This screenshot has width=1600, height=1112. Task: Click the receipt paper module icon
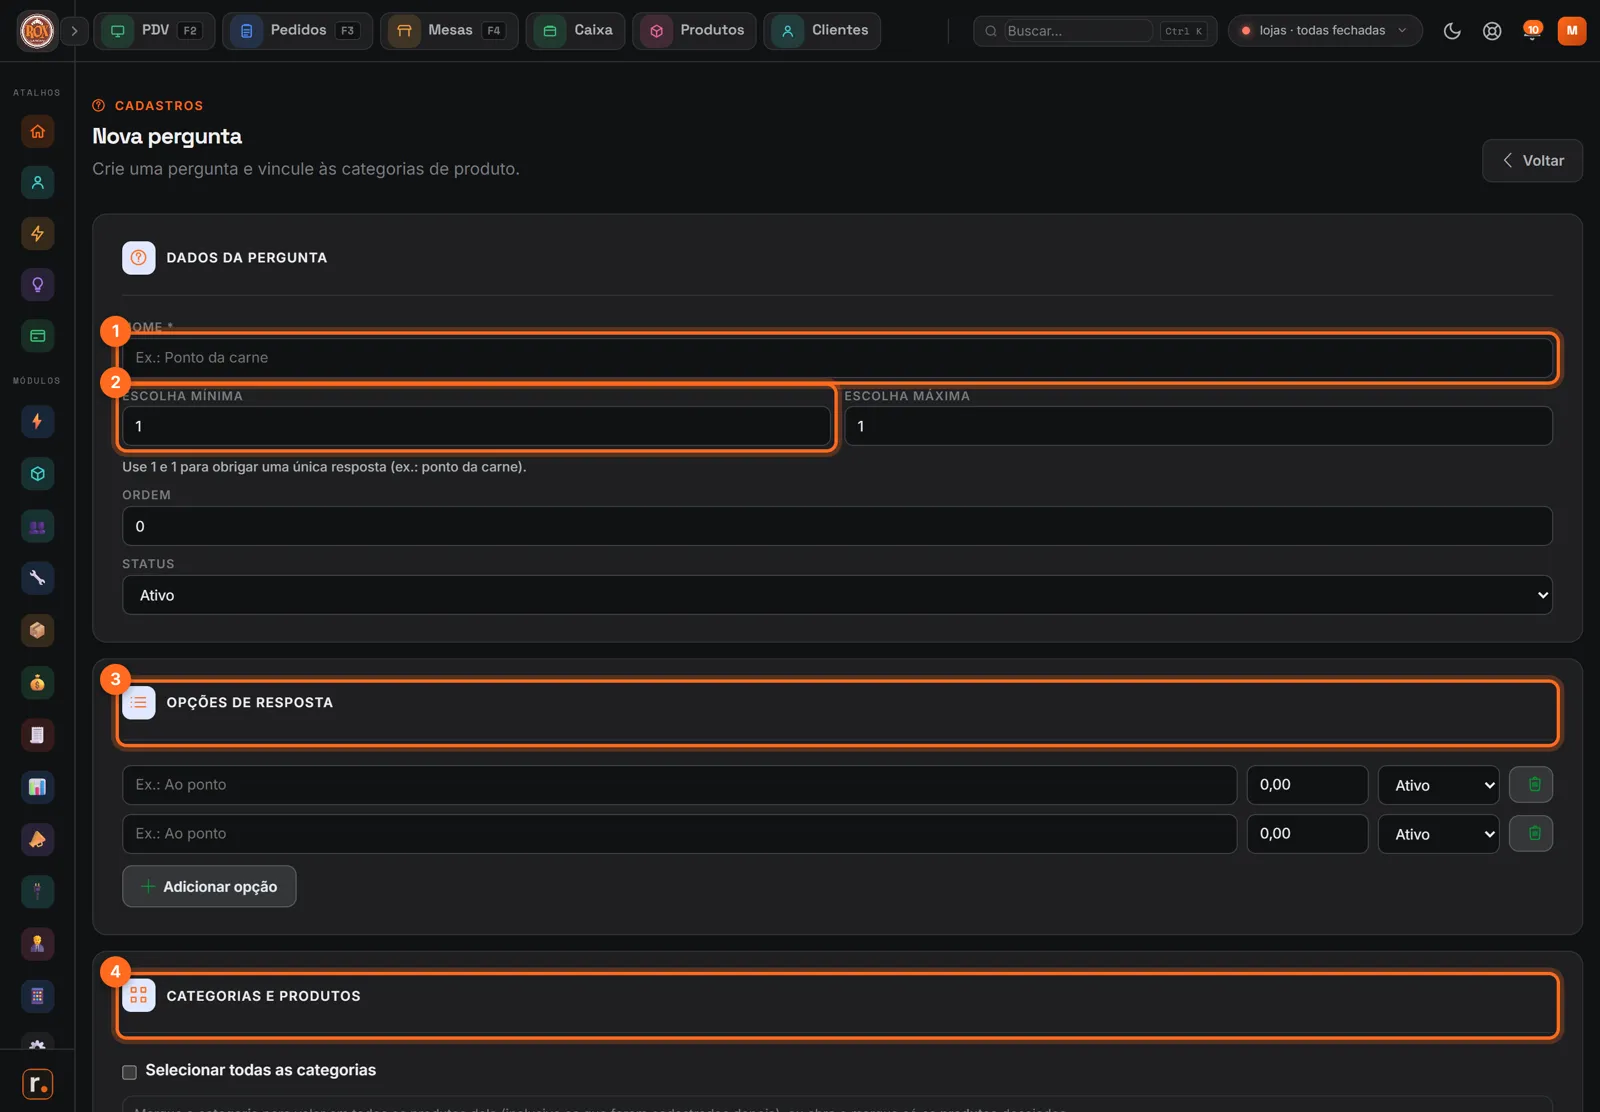click(x=37, y=735)
